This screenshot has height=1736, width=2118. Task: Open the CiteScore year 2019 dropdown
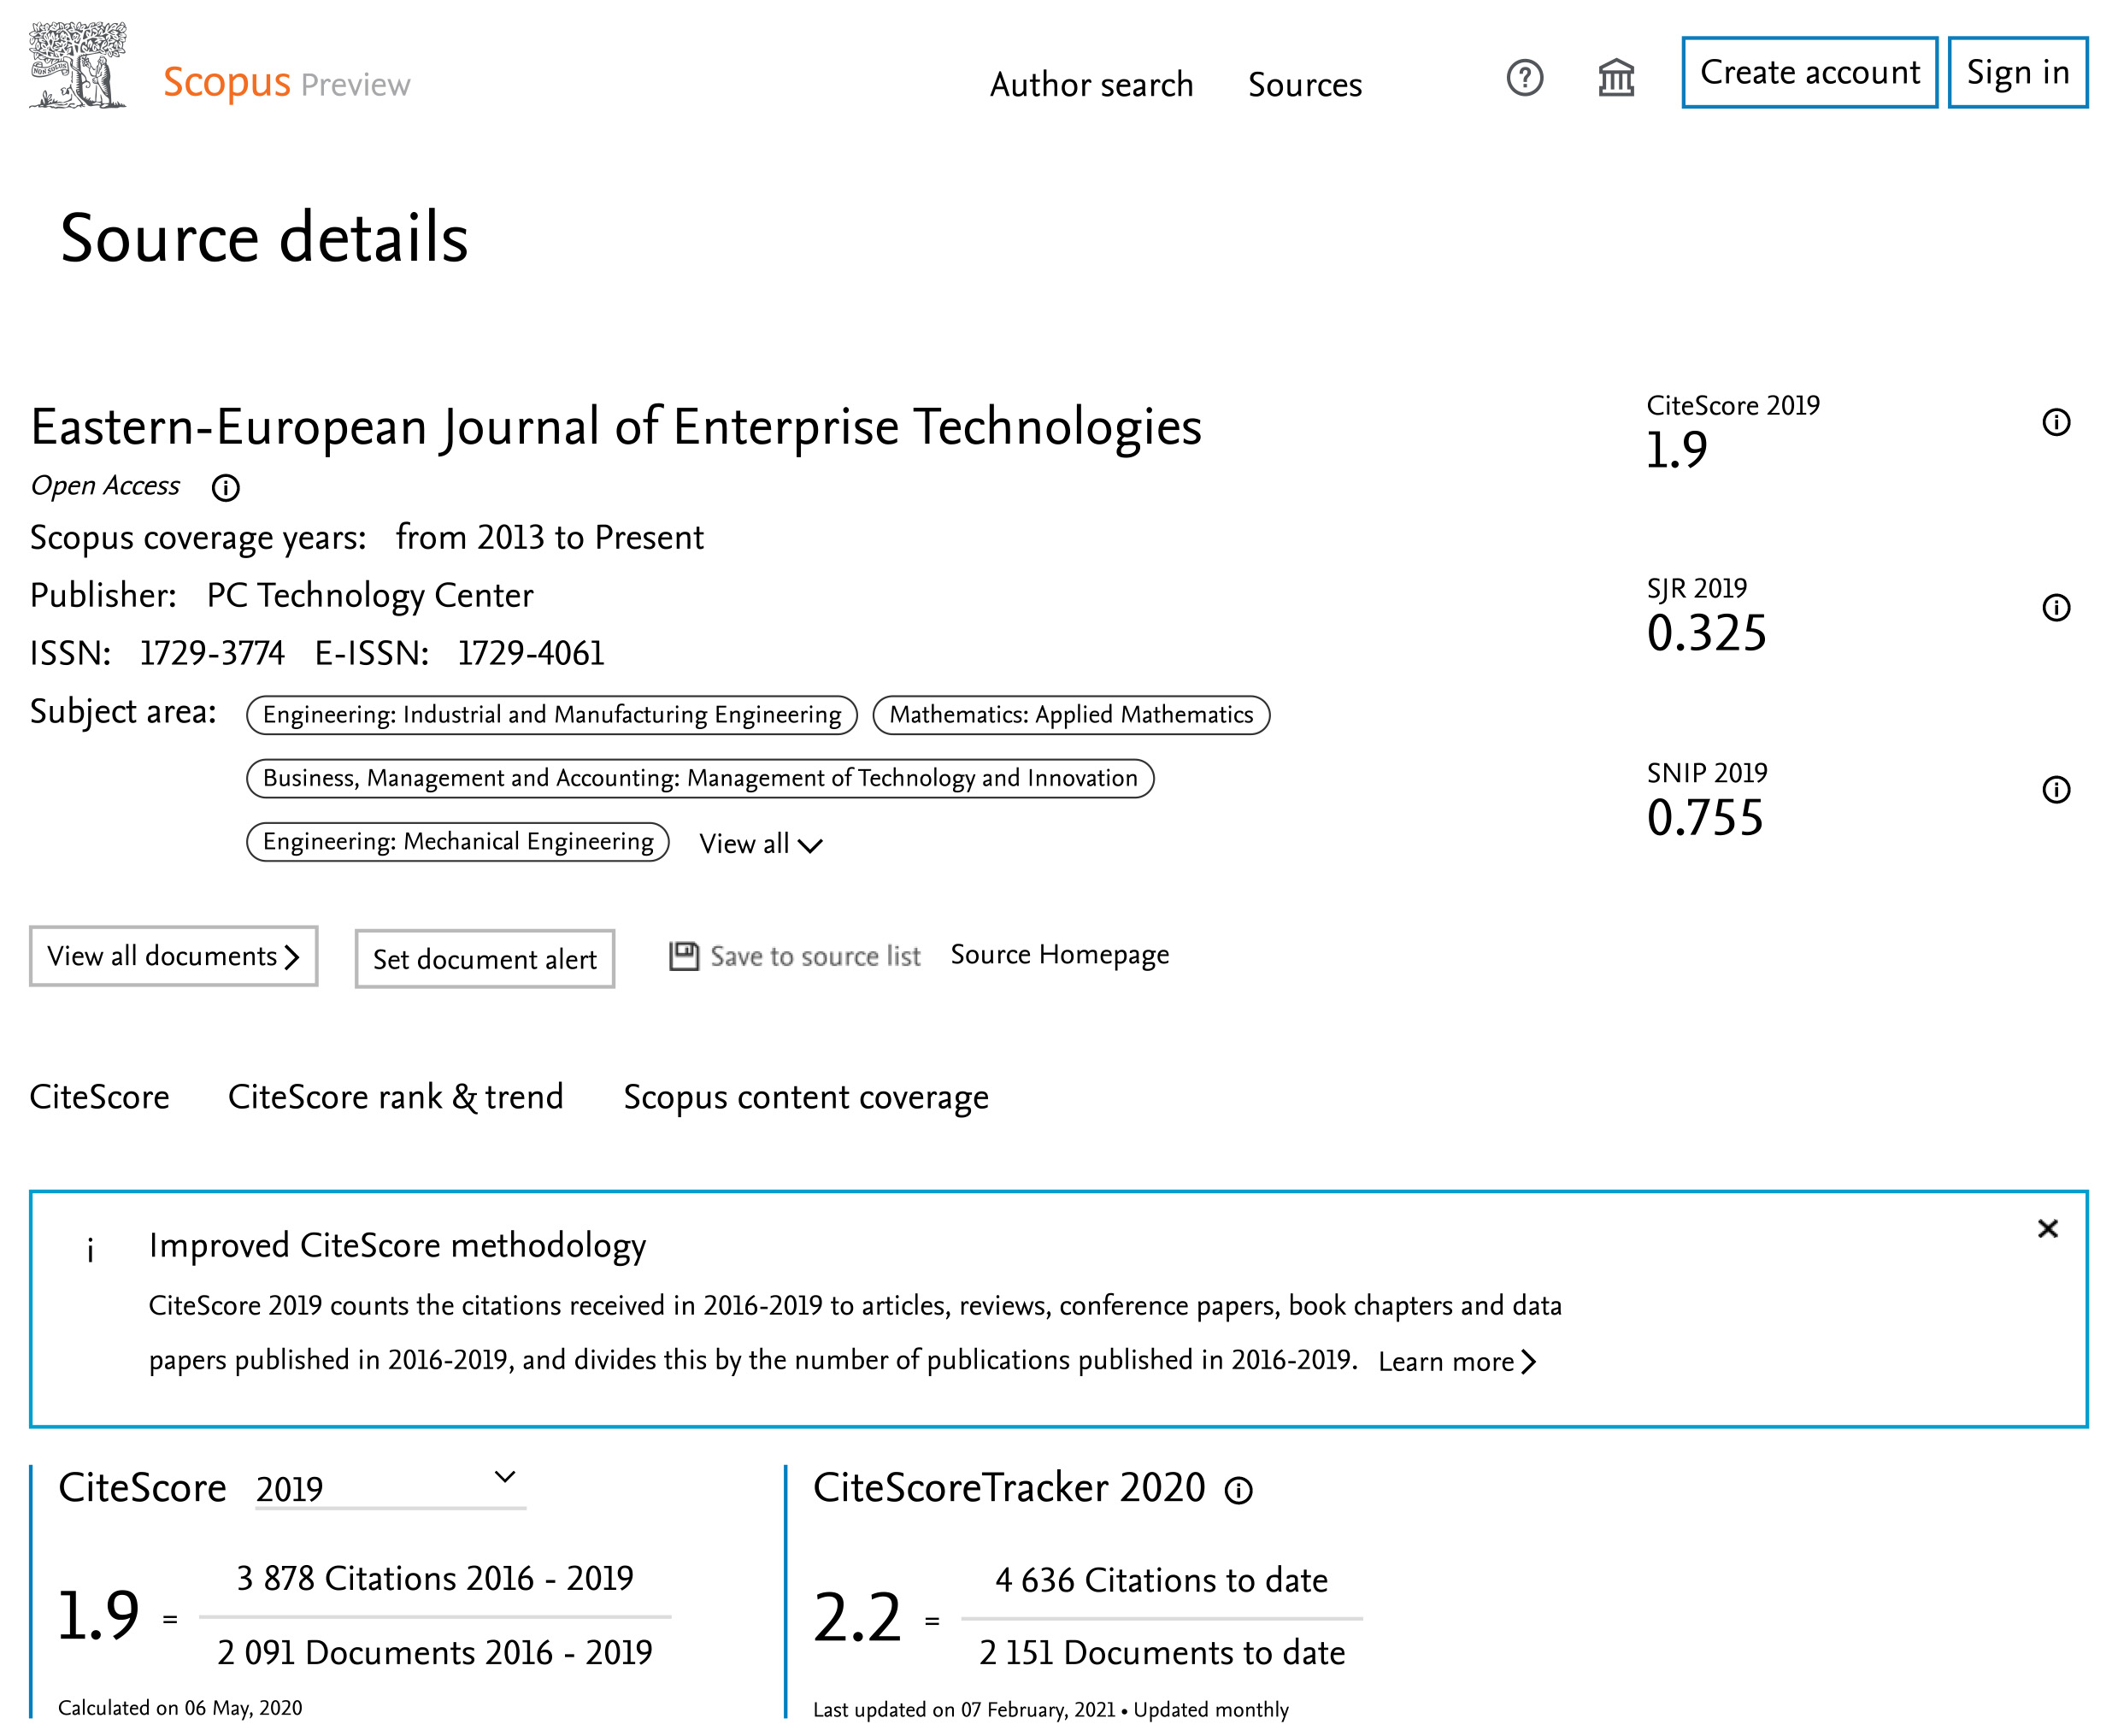tap(390, 1488)
